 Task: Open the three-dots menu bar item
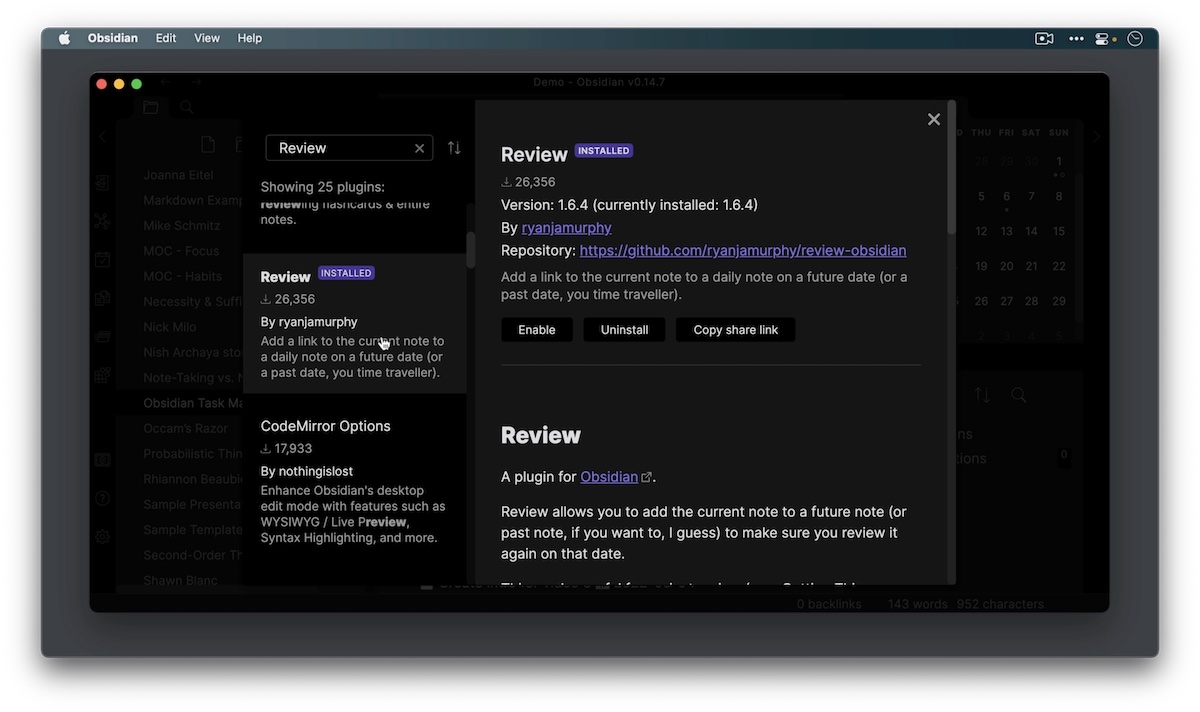(x=1076, y=38)
